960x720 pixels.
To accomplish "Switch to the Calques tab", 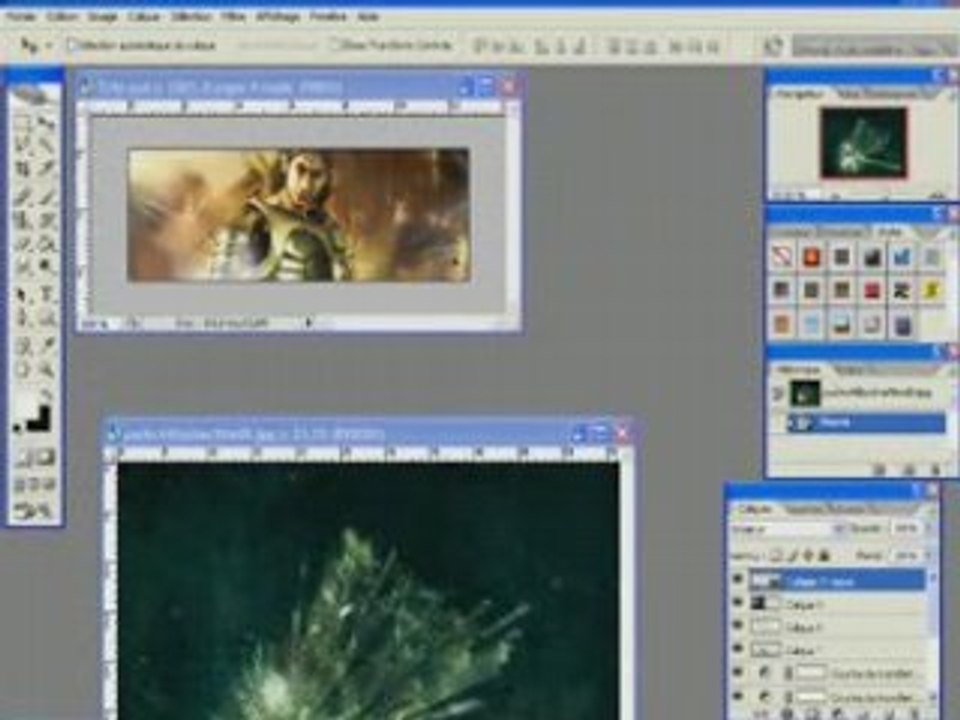I will click(754, 509).
